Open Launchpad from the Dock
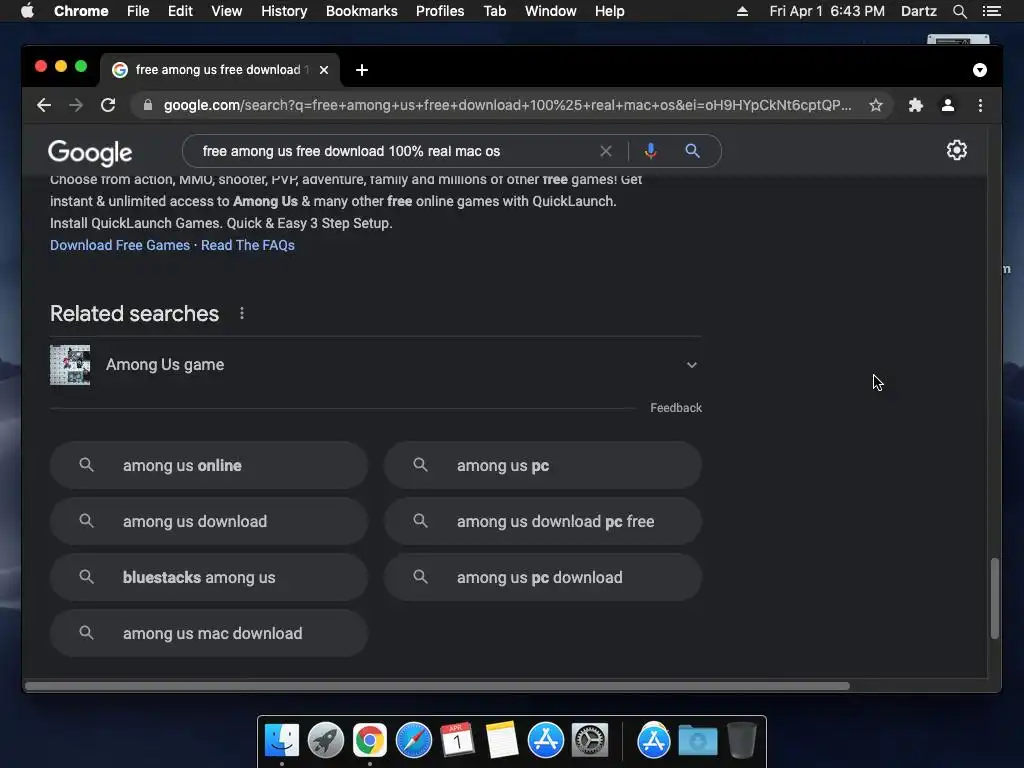Image resolution: width=1024 pixels, height=768 pixels. click(326, 741)
